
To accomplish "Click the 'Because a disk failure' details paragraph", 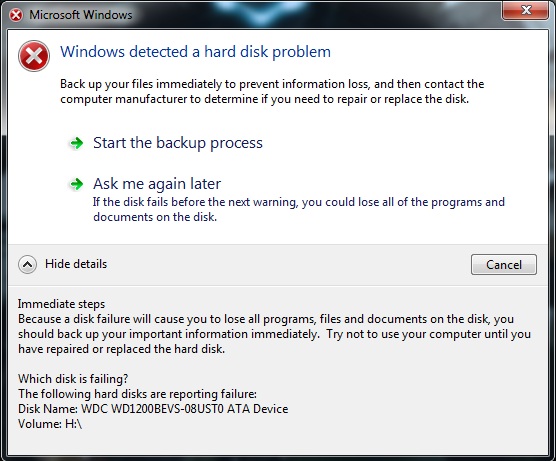I will [274, 334].
